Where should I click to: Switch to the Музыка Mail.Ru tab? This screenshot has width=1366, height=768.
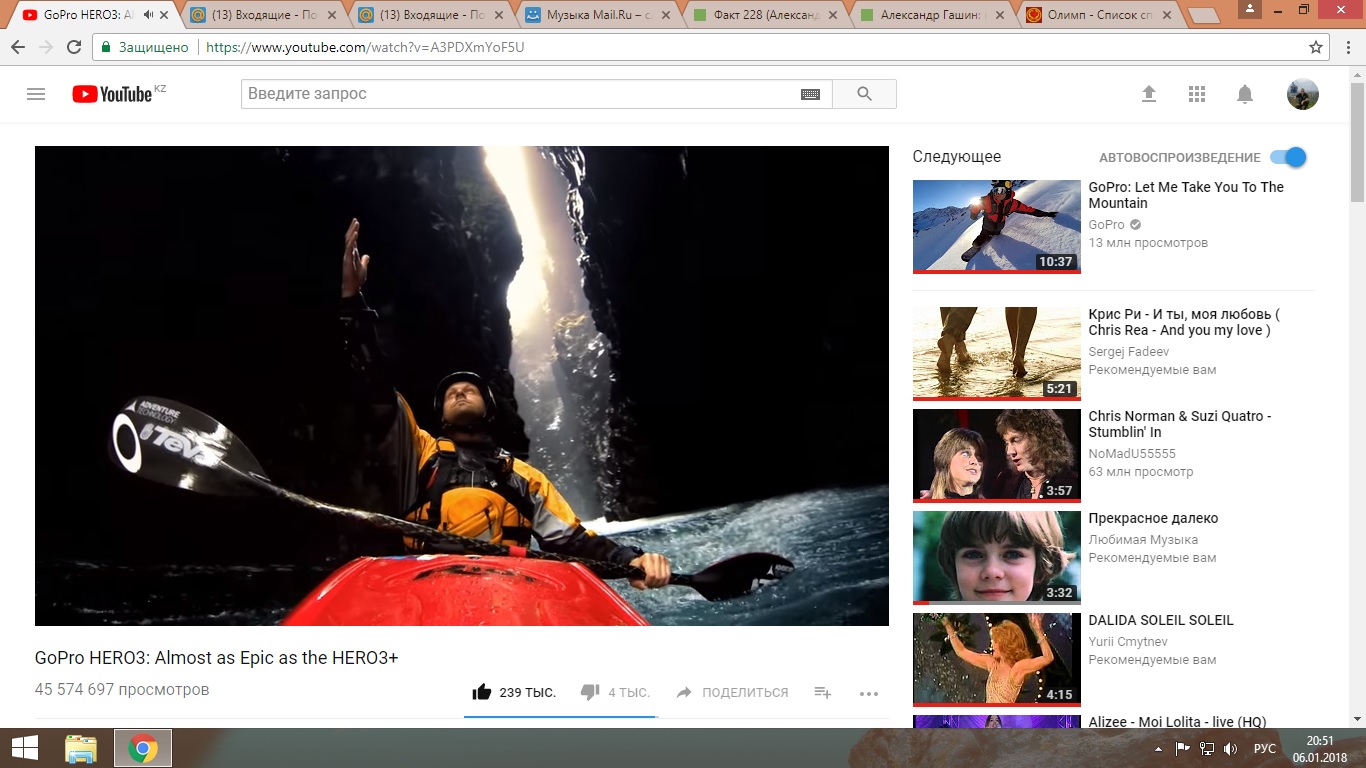pos(598,15)
